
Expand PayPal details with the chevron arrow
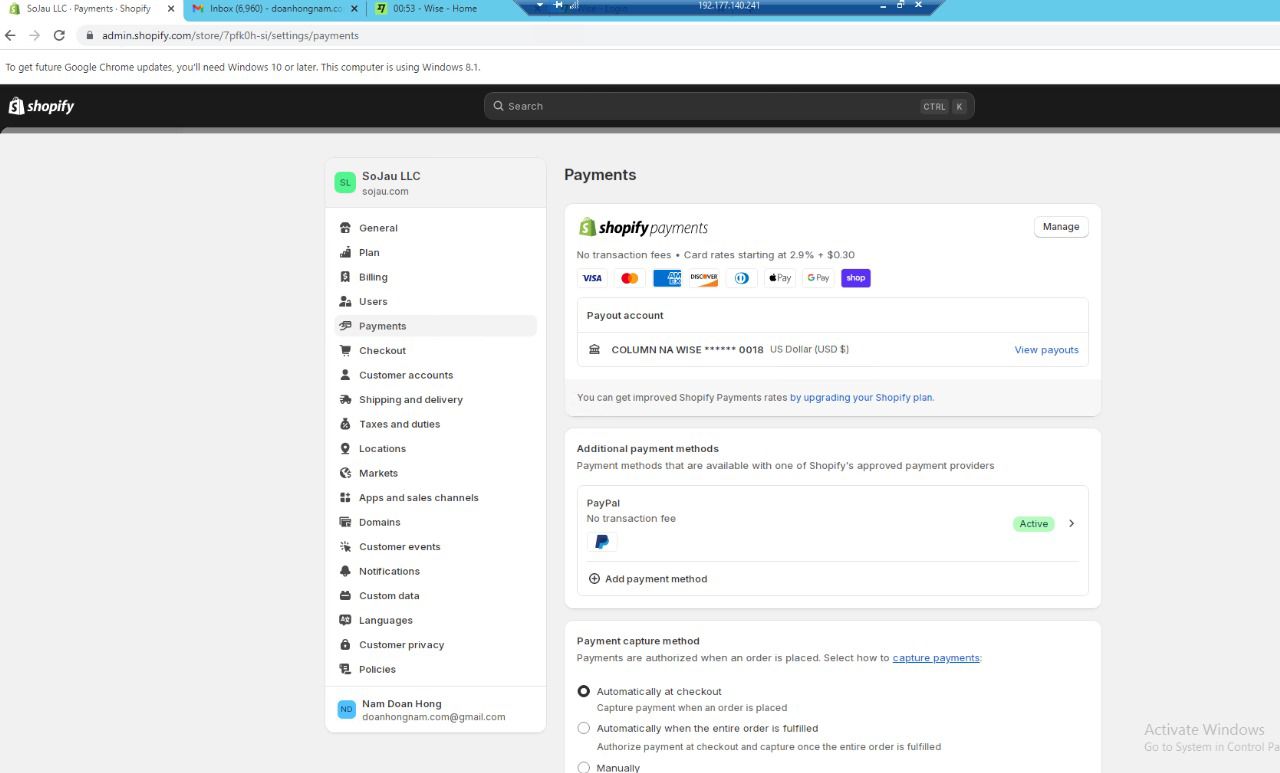tap(1071, 524)
